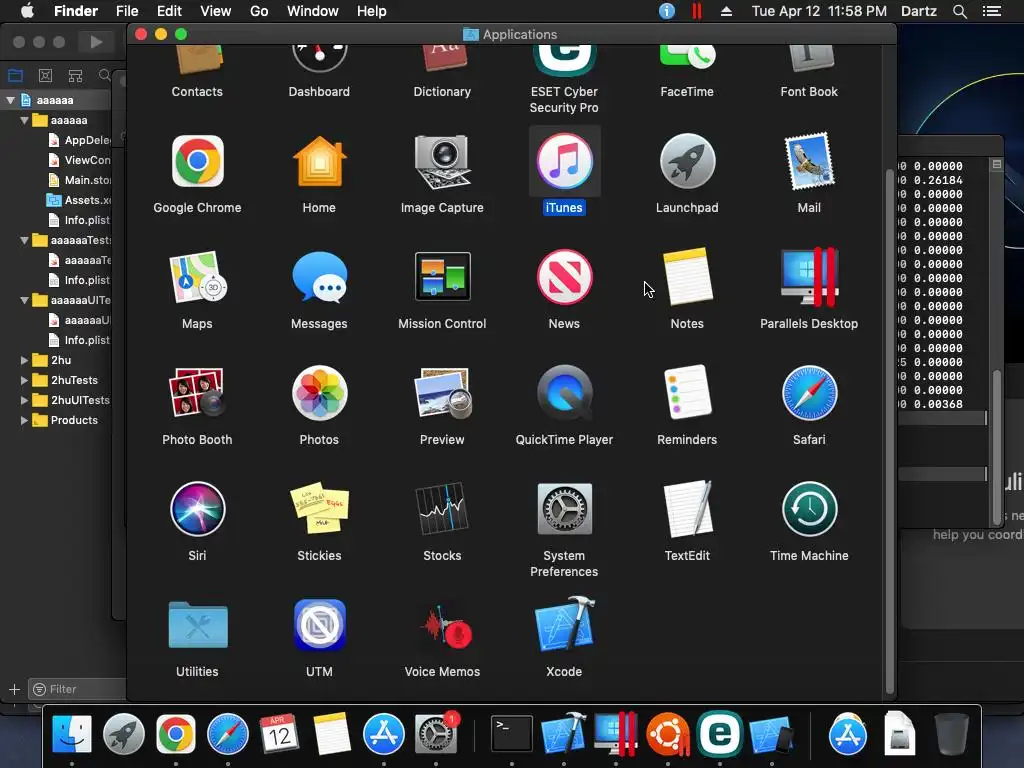Image resolution: width=1024 pixels, height=768 pixels.
Task: Open the Photo Booth app
Action: point(197,392)
